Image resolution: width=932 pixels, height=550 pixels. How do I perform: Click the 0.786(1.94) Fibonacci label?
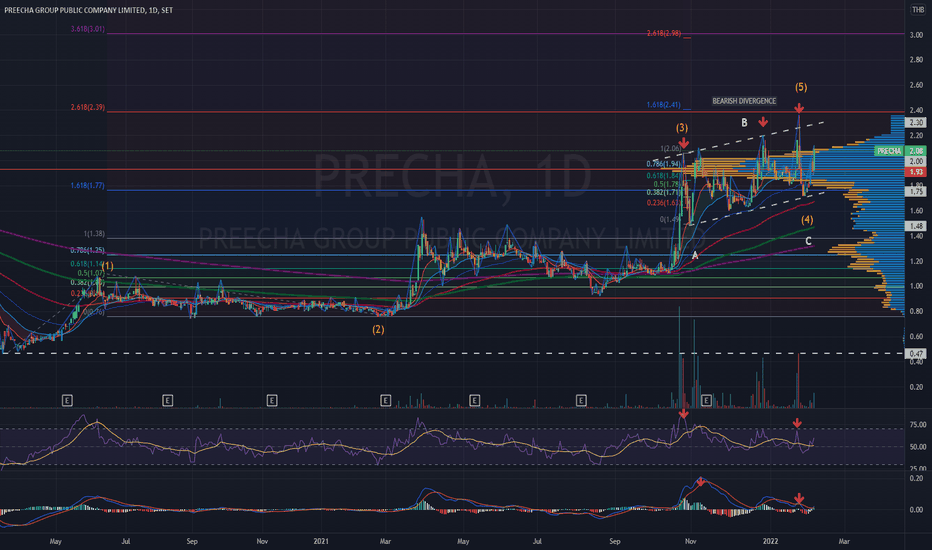(664, 164)
